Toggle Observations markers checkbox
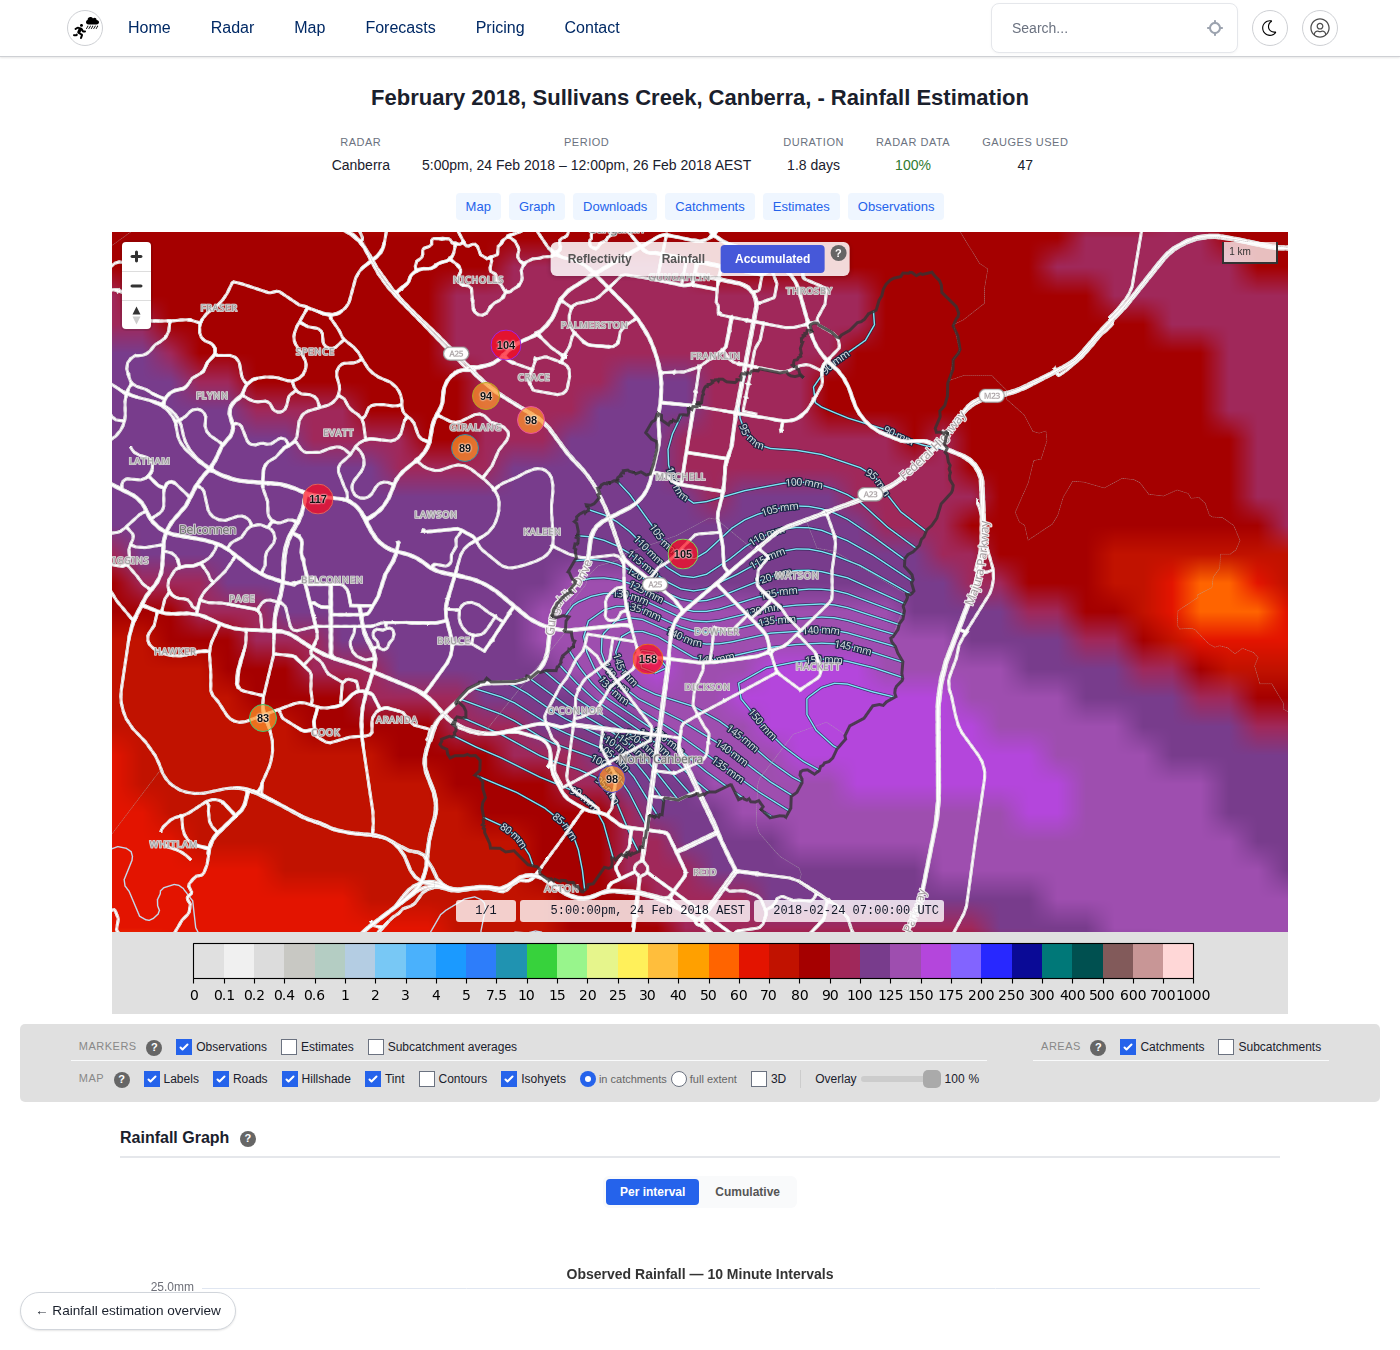Image resolution: width=1400 pixels, height=1350 pixels. pos(184,1047)
